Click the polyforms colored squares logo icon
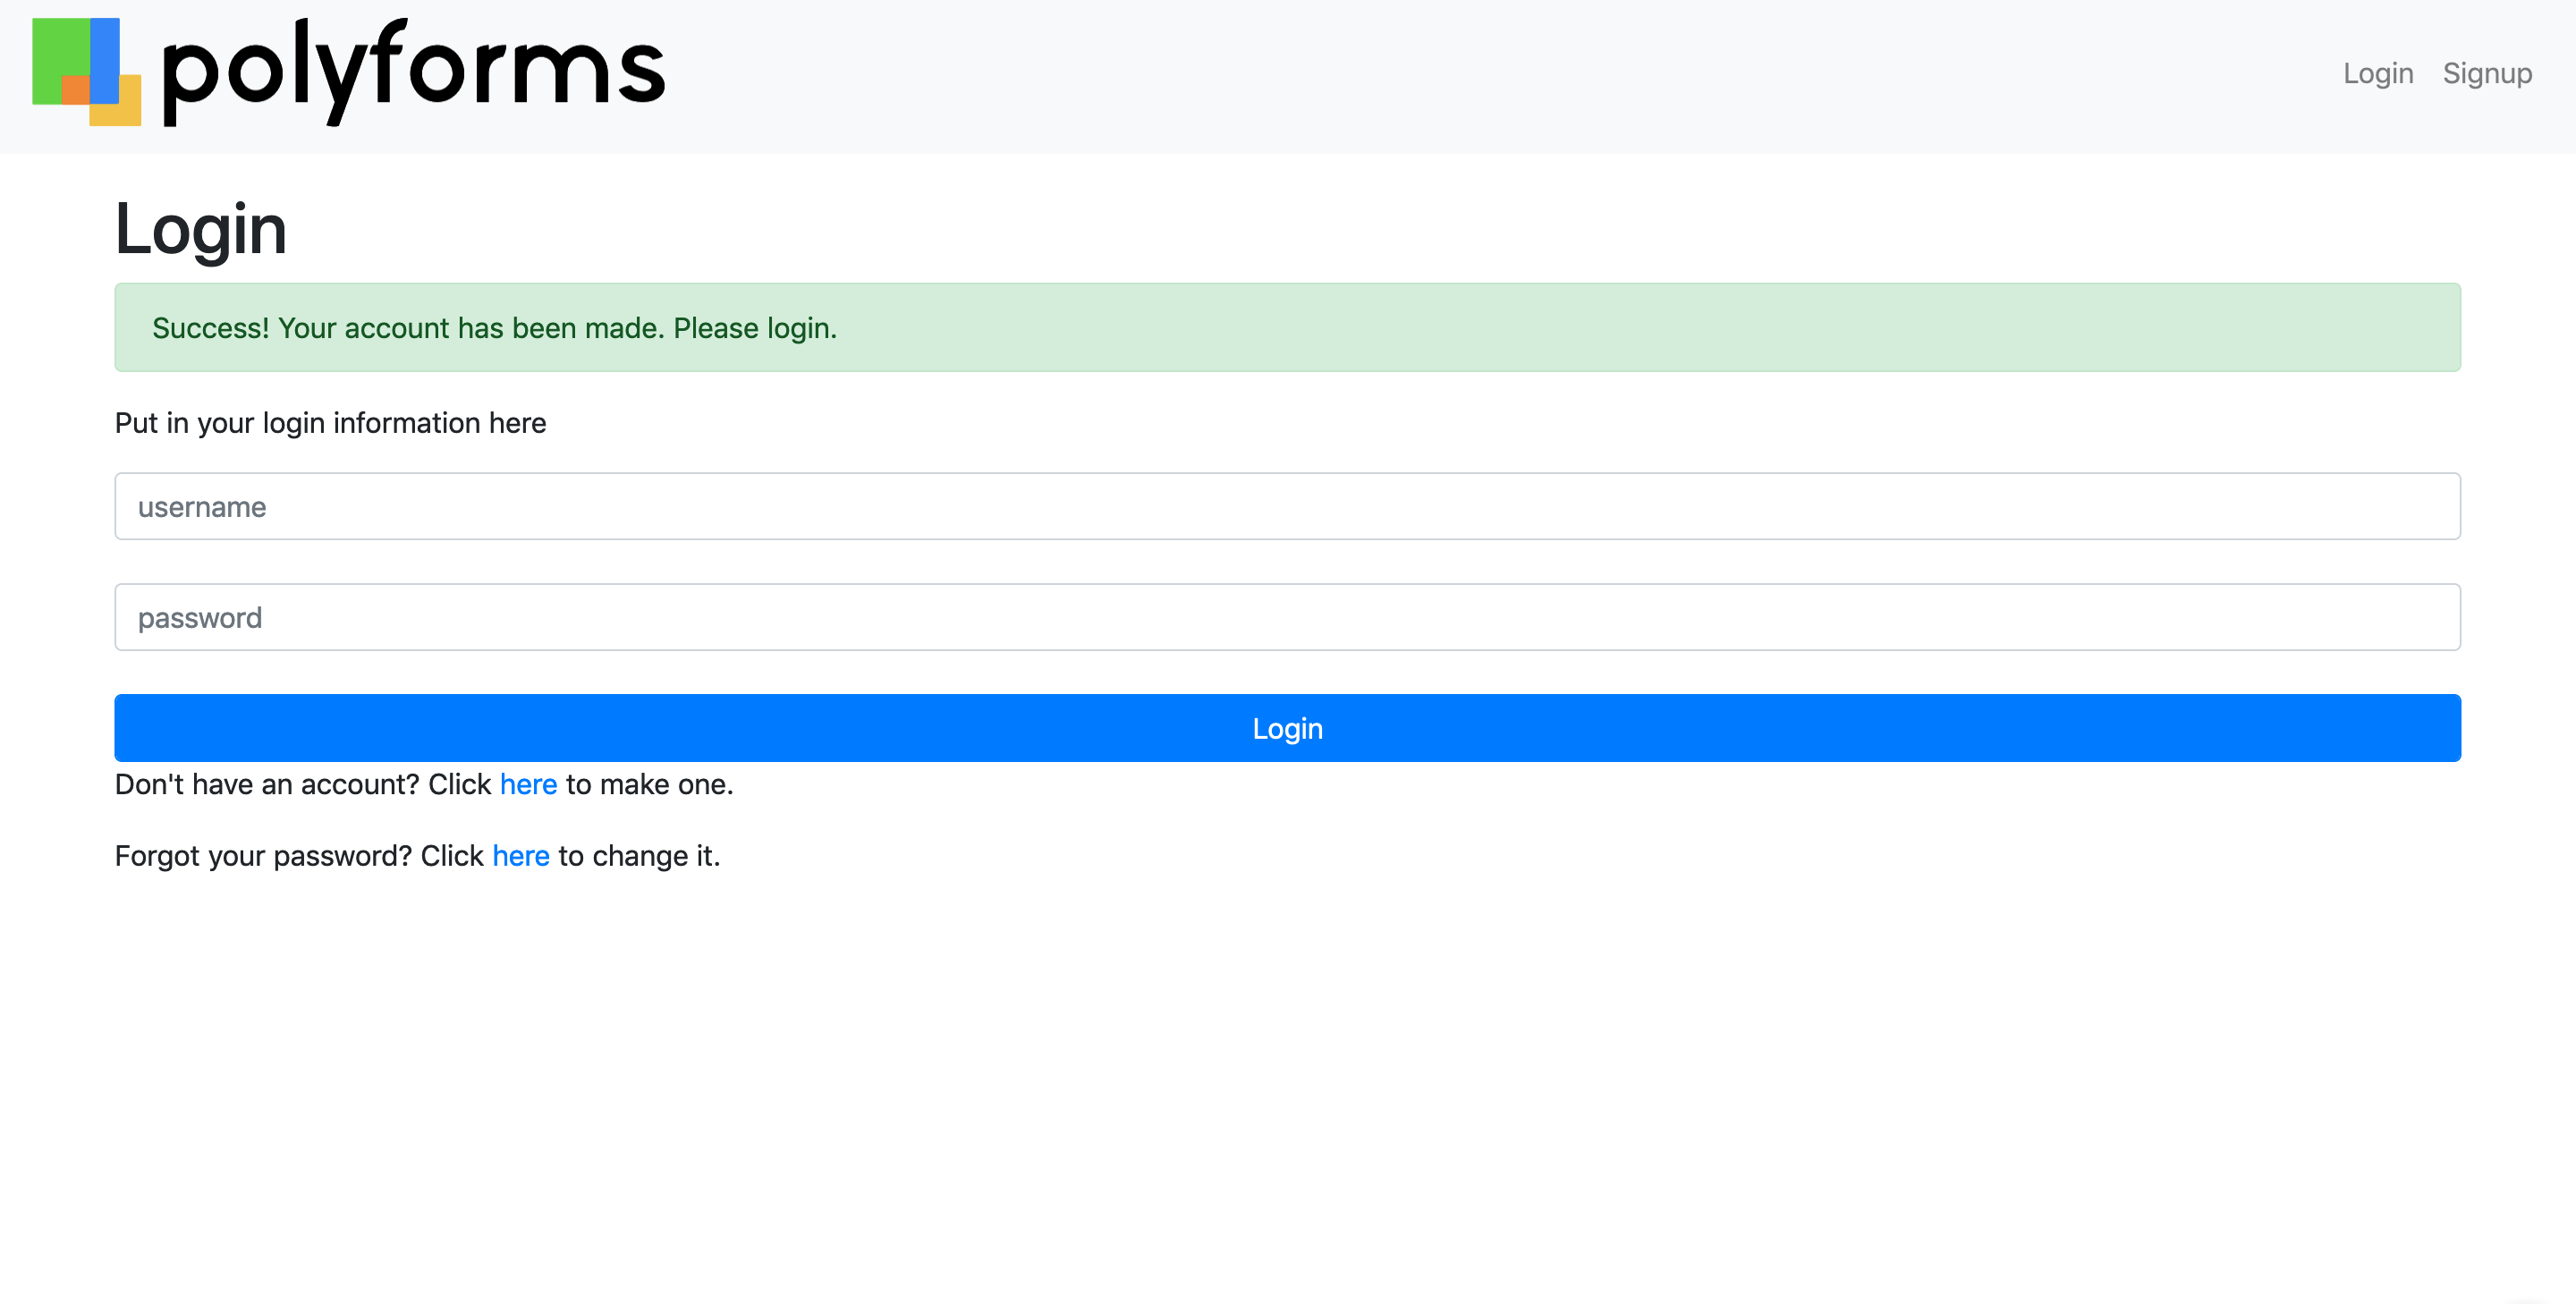Image resolution: width=2576 pixels, height=1304 pixels. coord(87,72)
